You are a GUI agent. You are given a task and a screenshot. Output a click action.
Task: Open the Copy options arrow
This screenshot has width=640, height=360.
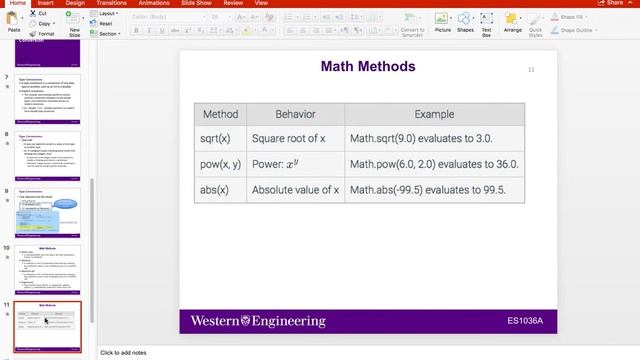coord(54,24)
